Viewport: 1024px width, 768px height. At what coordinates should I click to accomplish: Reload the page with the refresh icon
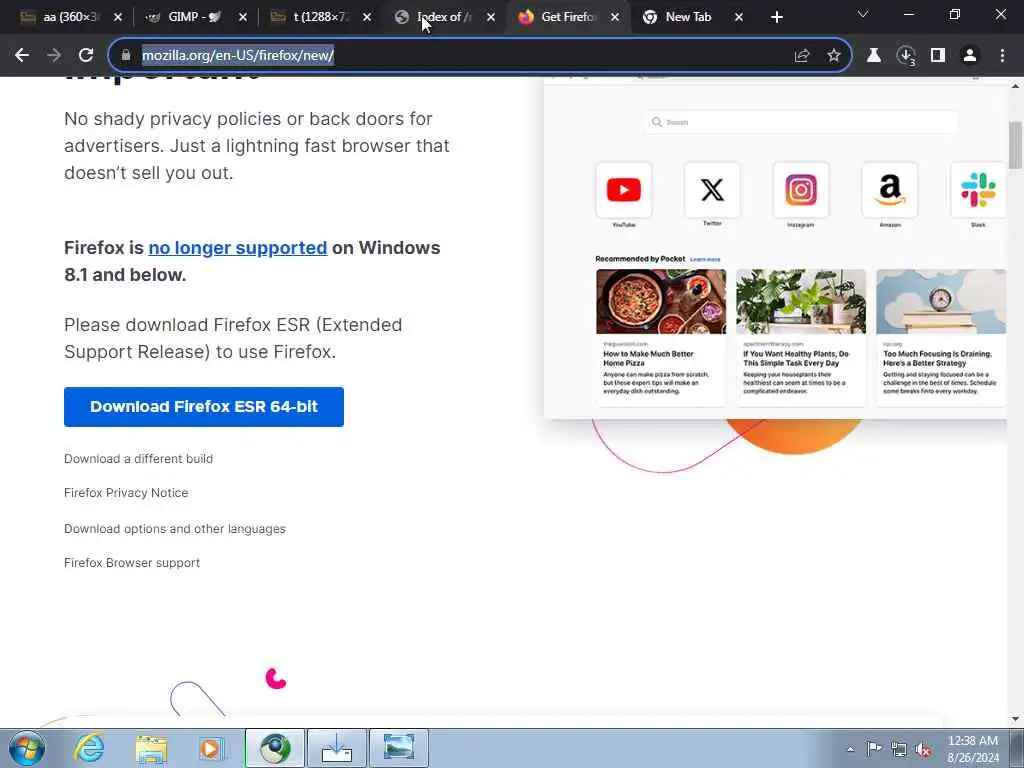pos(86,56)
